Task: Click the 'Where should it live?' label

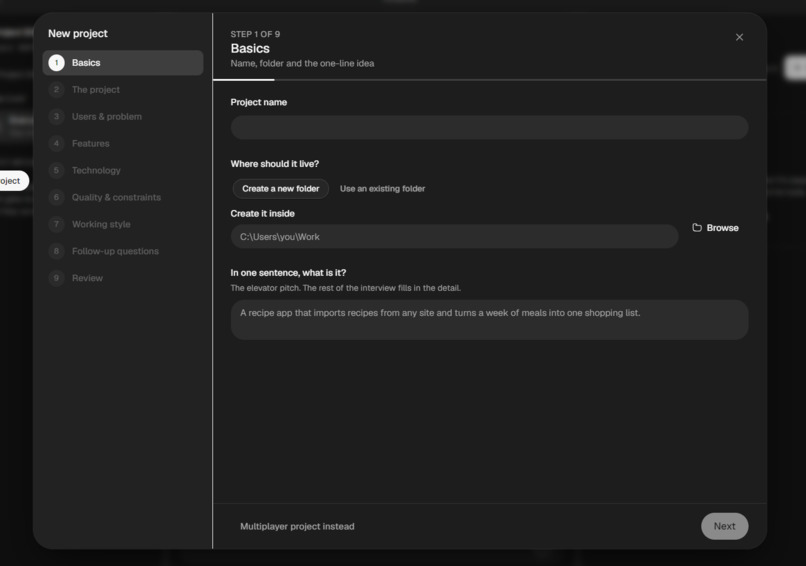Action: point(274,164)
